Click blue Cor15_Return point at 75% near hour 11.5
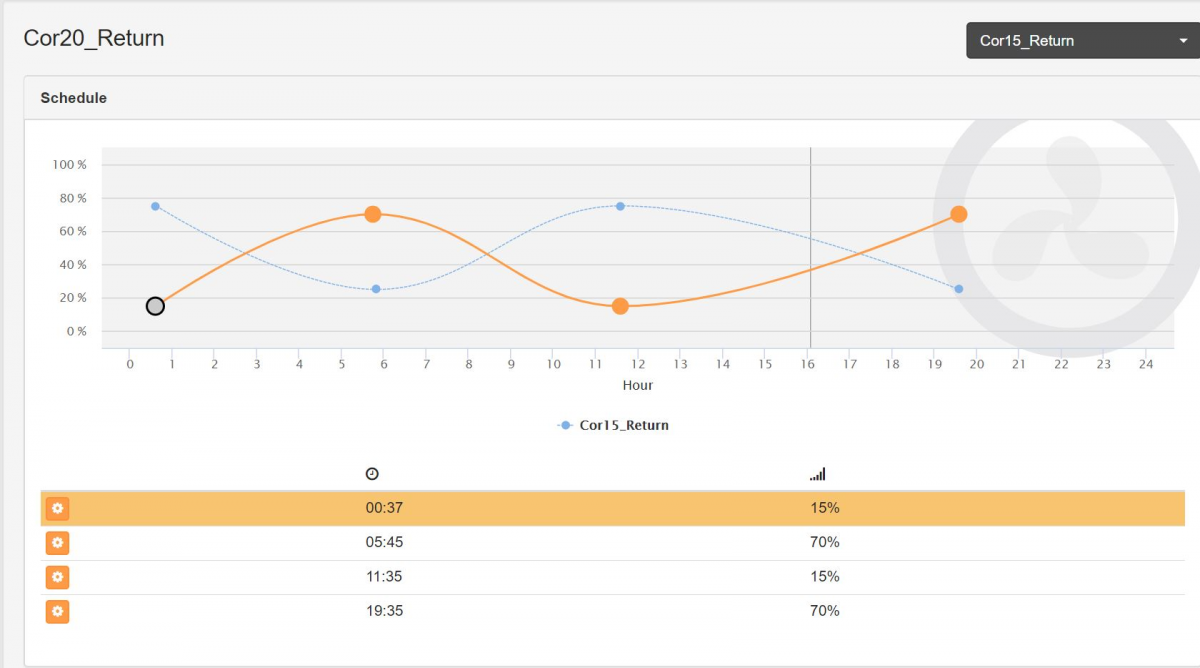The height and width of the screenshot is (668, 1200). [620, 206]
